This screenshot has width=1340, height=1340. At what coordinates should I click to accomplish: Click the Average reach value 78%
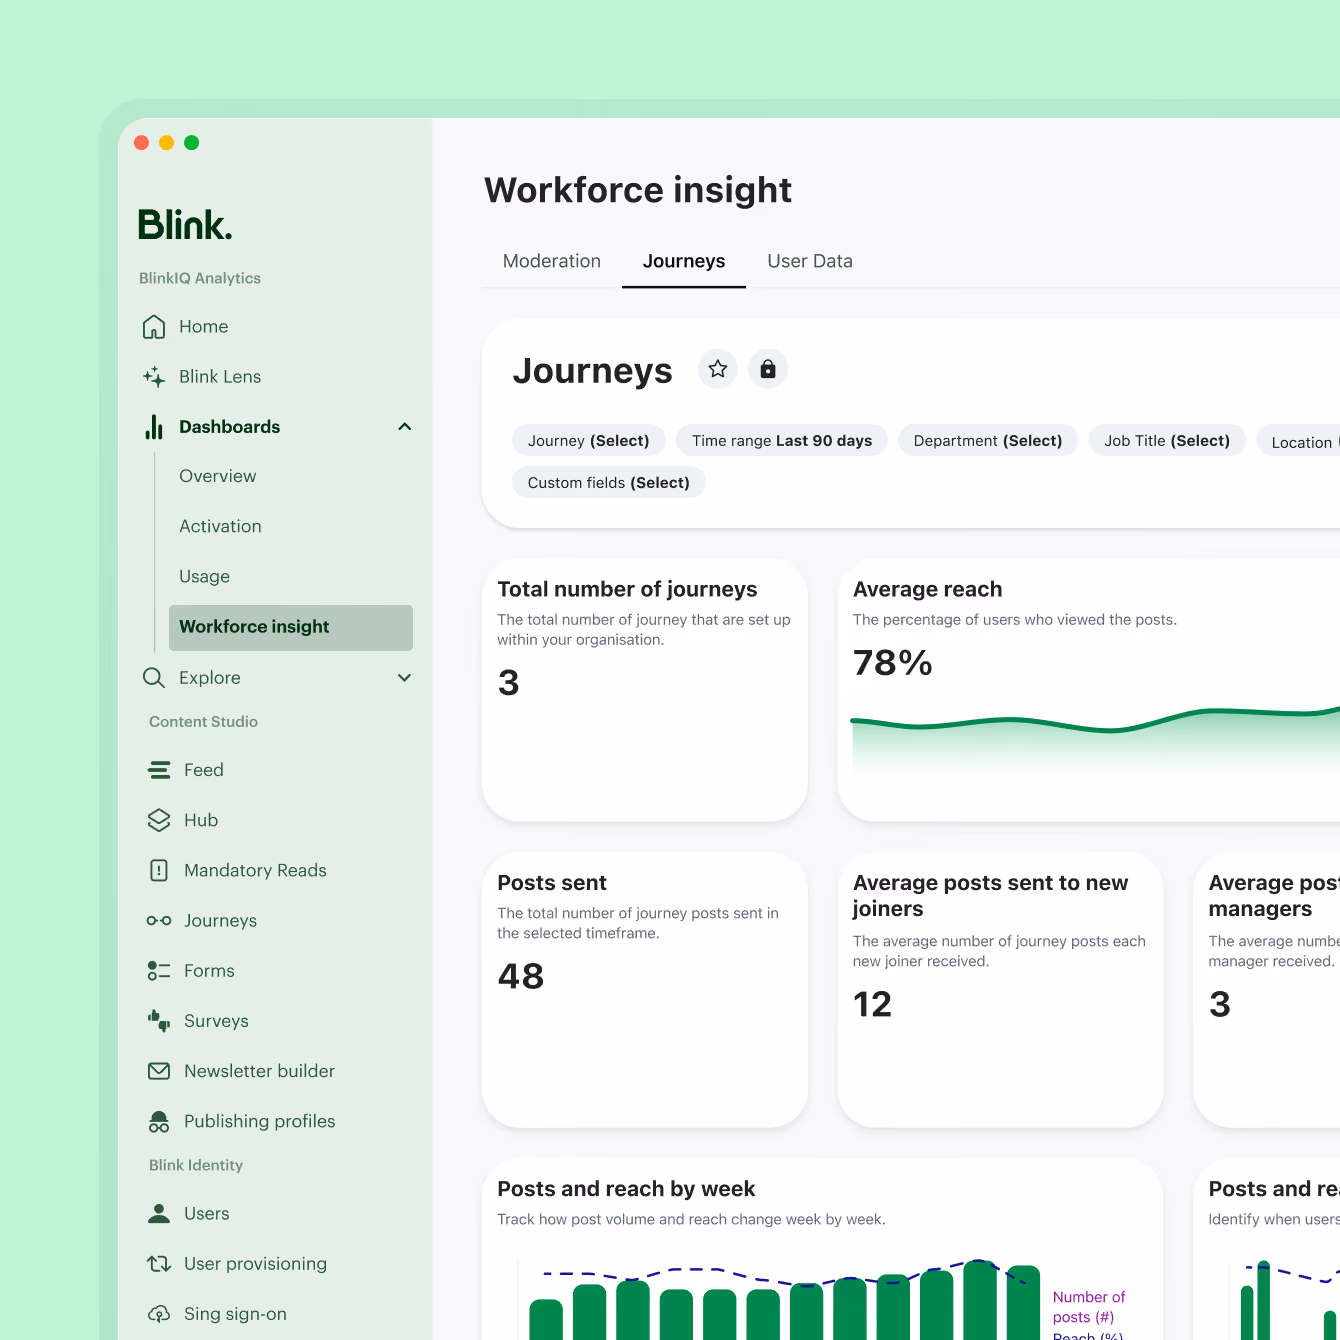[x=893, y=662]
